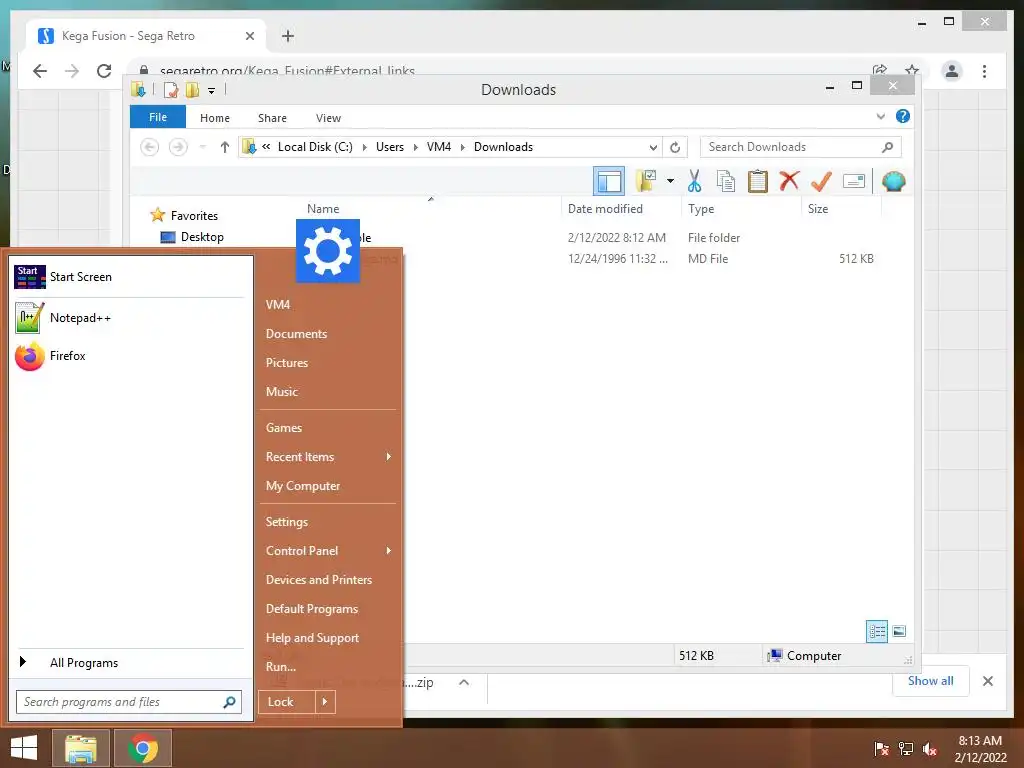Screen dimensions: 1024x768
Task: Click the start menu search magnifier icon
Action: (229, 702)
